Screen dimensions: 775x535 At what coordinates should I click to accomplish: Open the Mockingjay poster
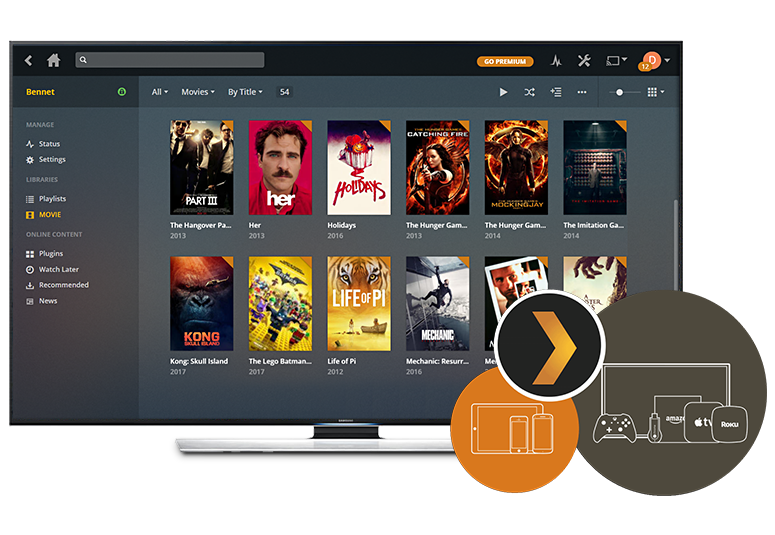pyautogui.click(x=516, y=168)
